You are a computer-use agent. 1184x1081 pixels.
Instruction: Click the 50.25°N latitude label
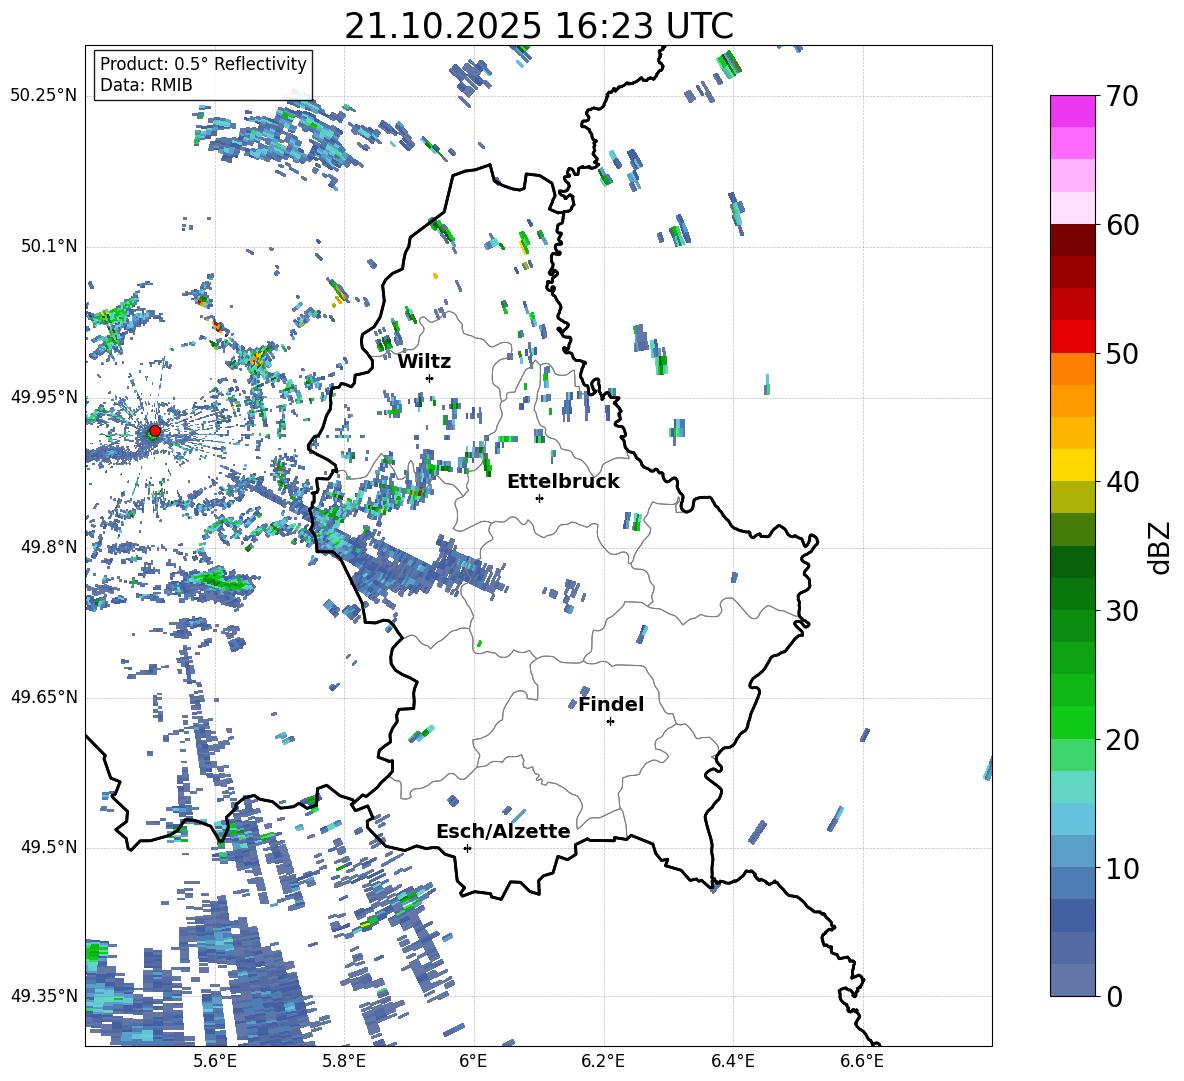(x=44, y=96)
